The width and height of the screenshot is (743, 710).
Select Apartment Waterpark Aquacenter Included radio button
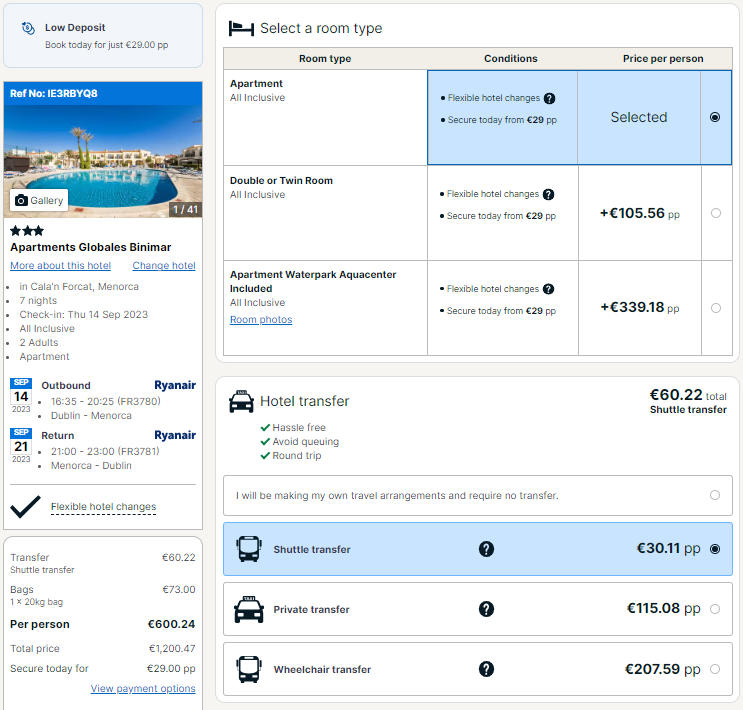tap(716, 308)
